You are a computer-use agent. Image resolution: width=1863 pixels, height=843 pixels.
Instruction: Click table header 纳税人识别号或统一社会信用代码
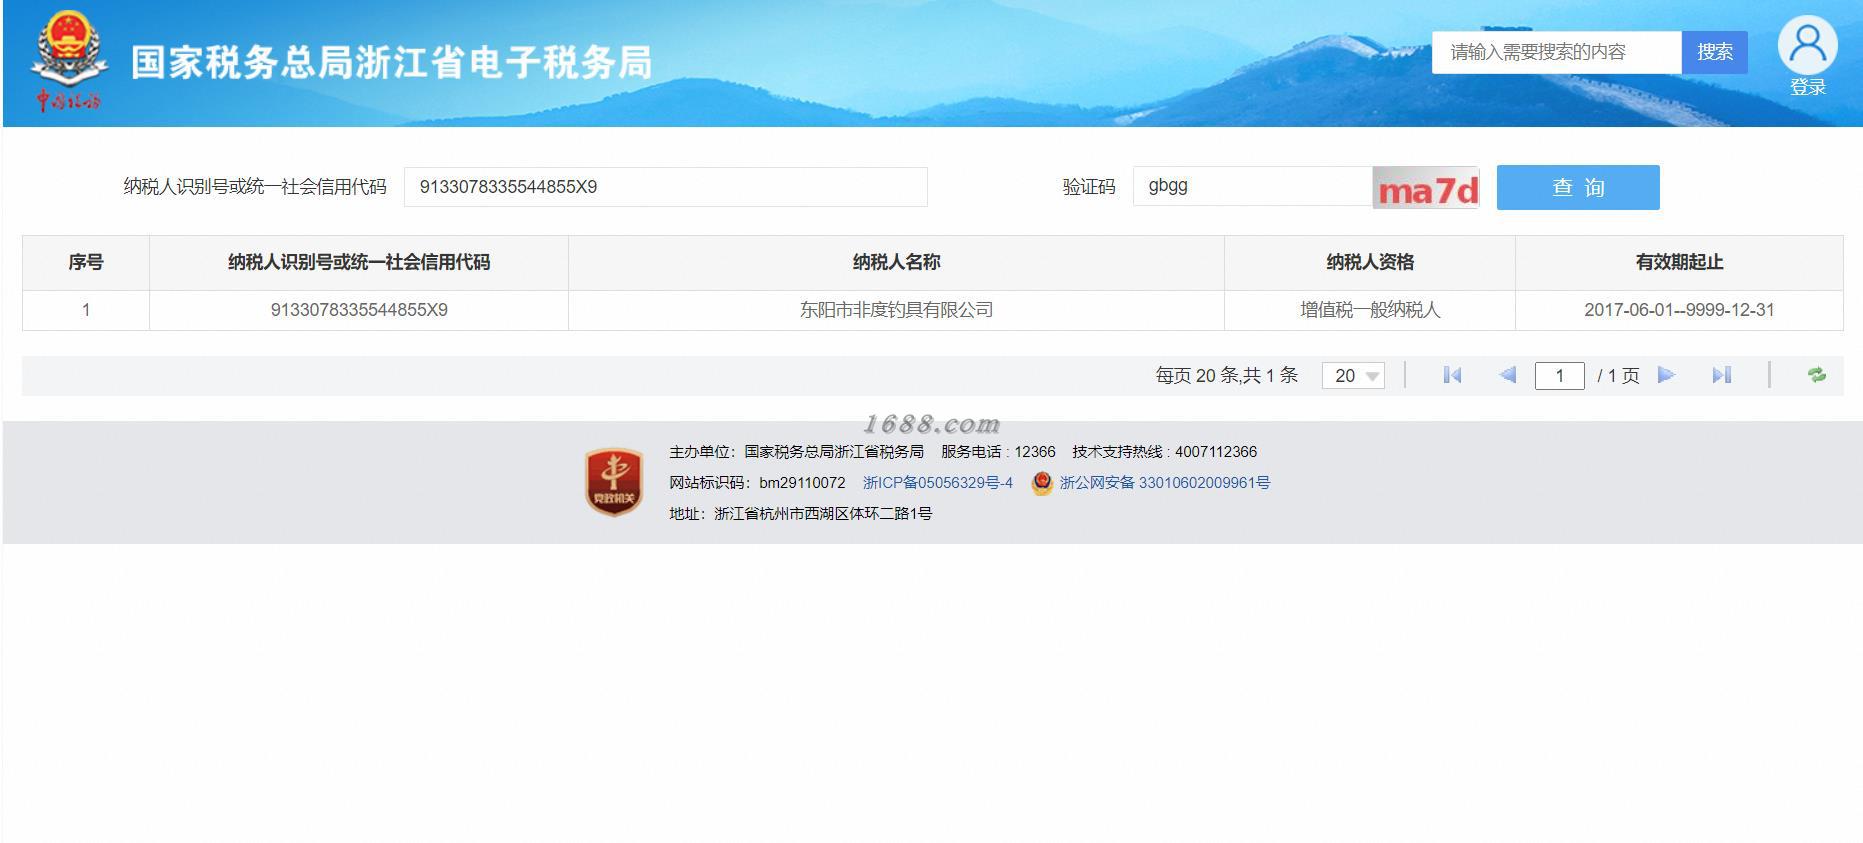[x=359, y=263]
